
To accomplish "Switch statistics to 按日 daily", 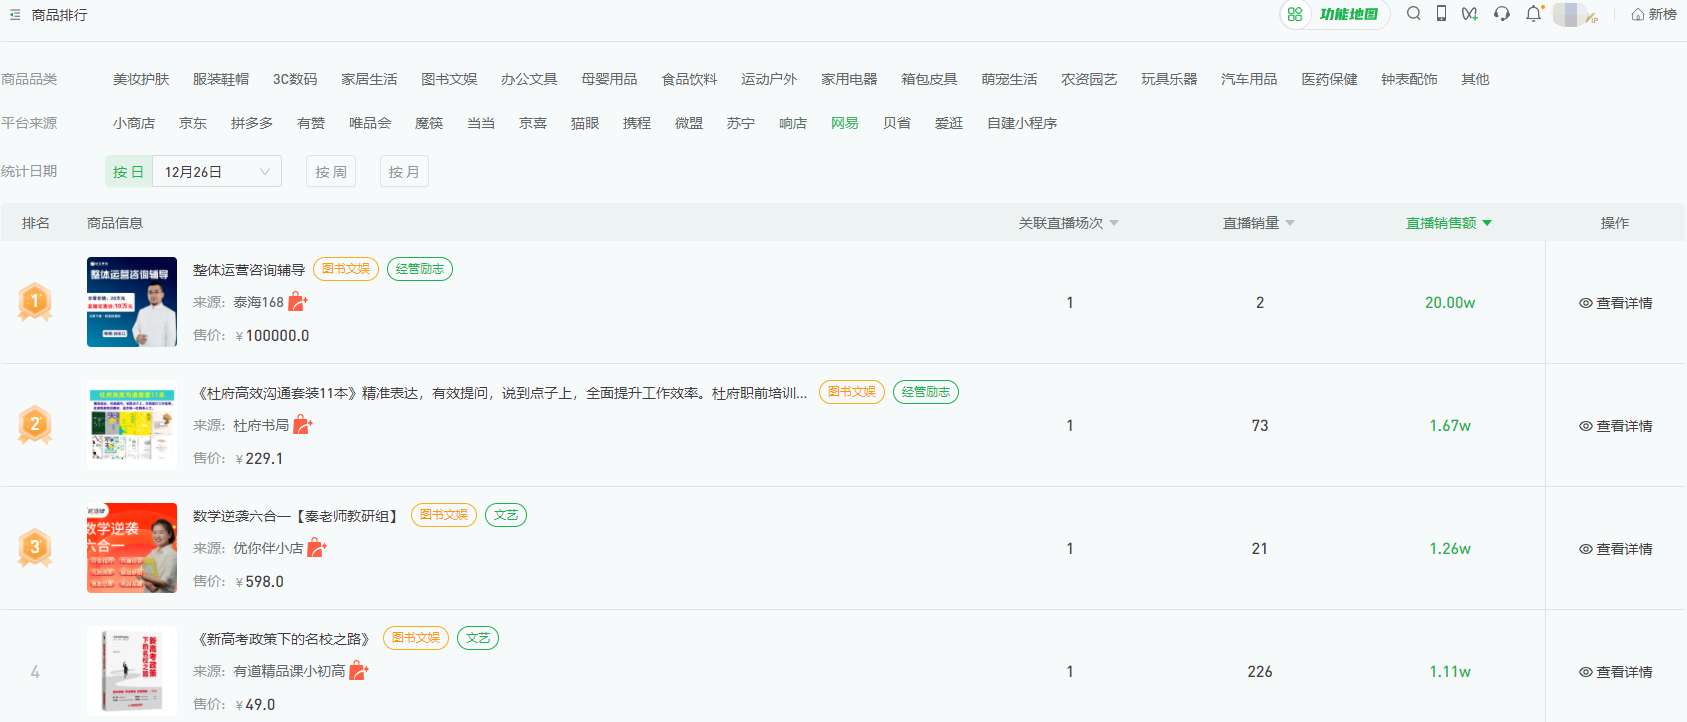I will click(128, 171).
